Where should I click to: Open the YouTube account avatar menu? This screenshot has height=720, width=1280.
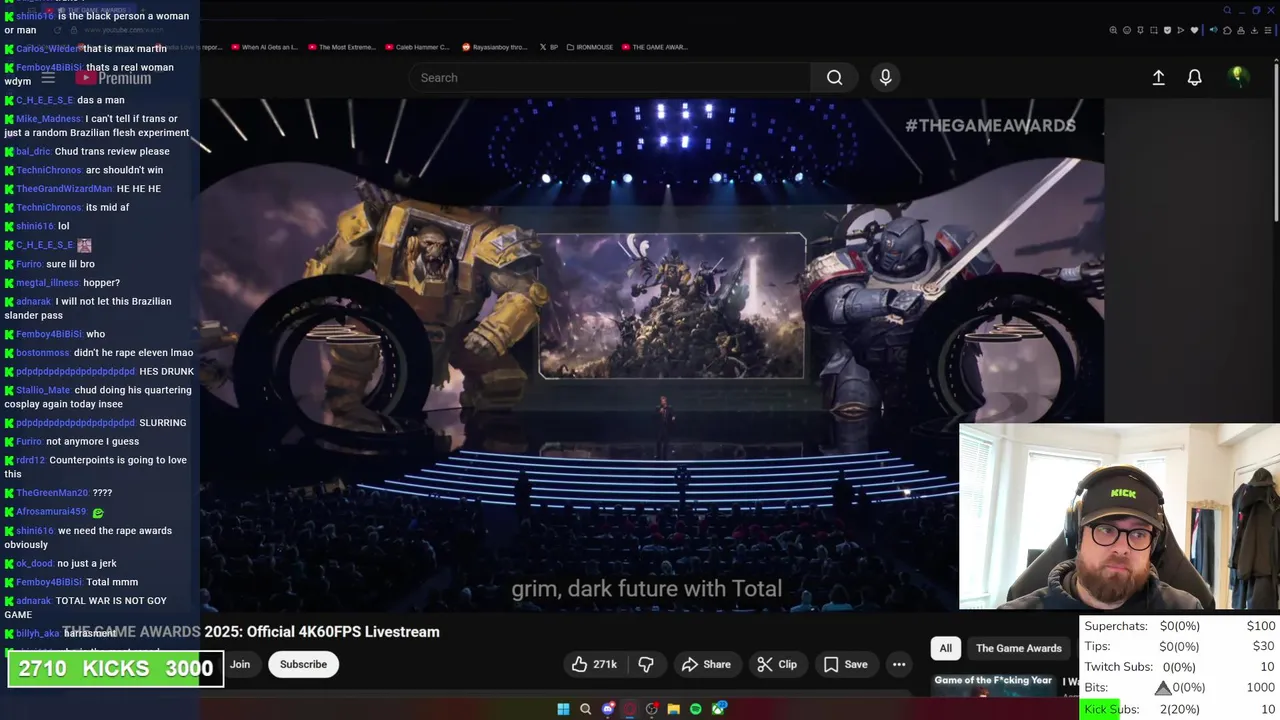[x=1238, y=77]
